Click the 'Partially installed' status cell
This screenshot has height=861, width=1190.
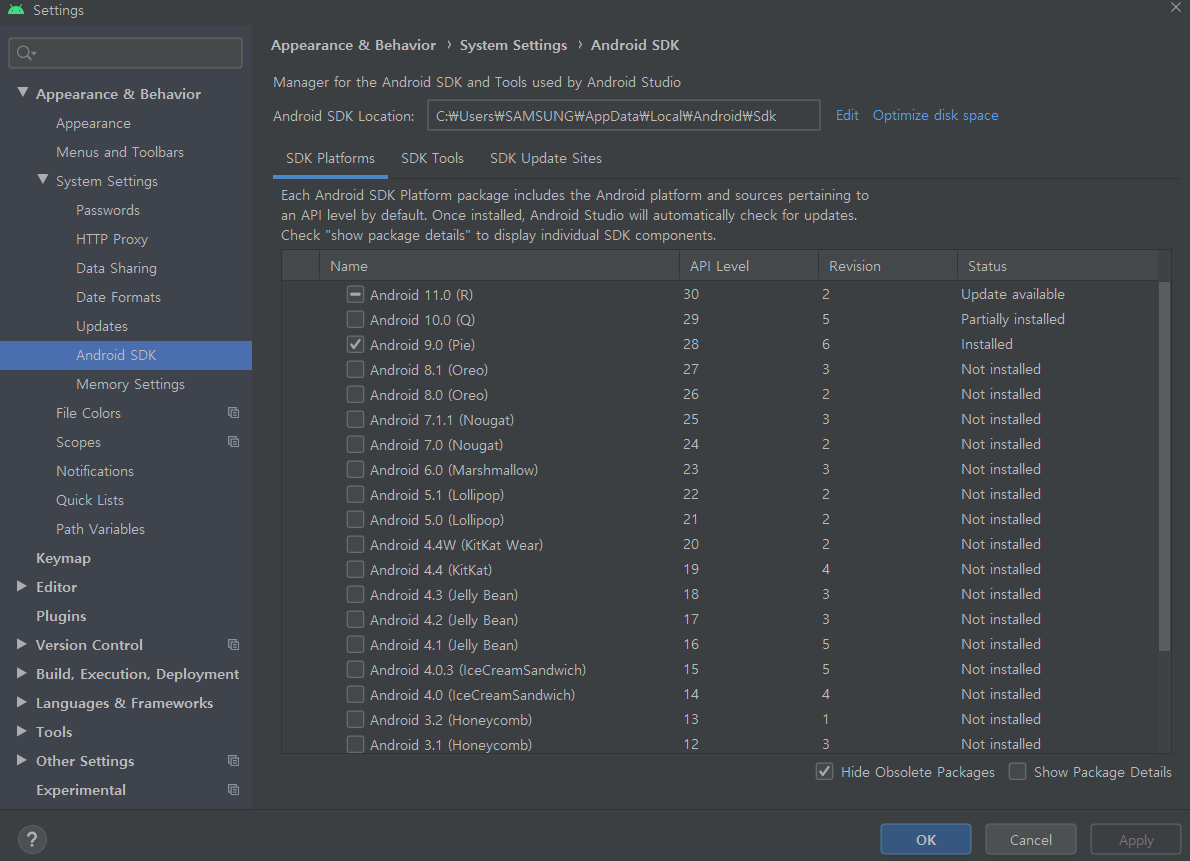(1012, 319)
